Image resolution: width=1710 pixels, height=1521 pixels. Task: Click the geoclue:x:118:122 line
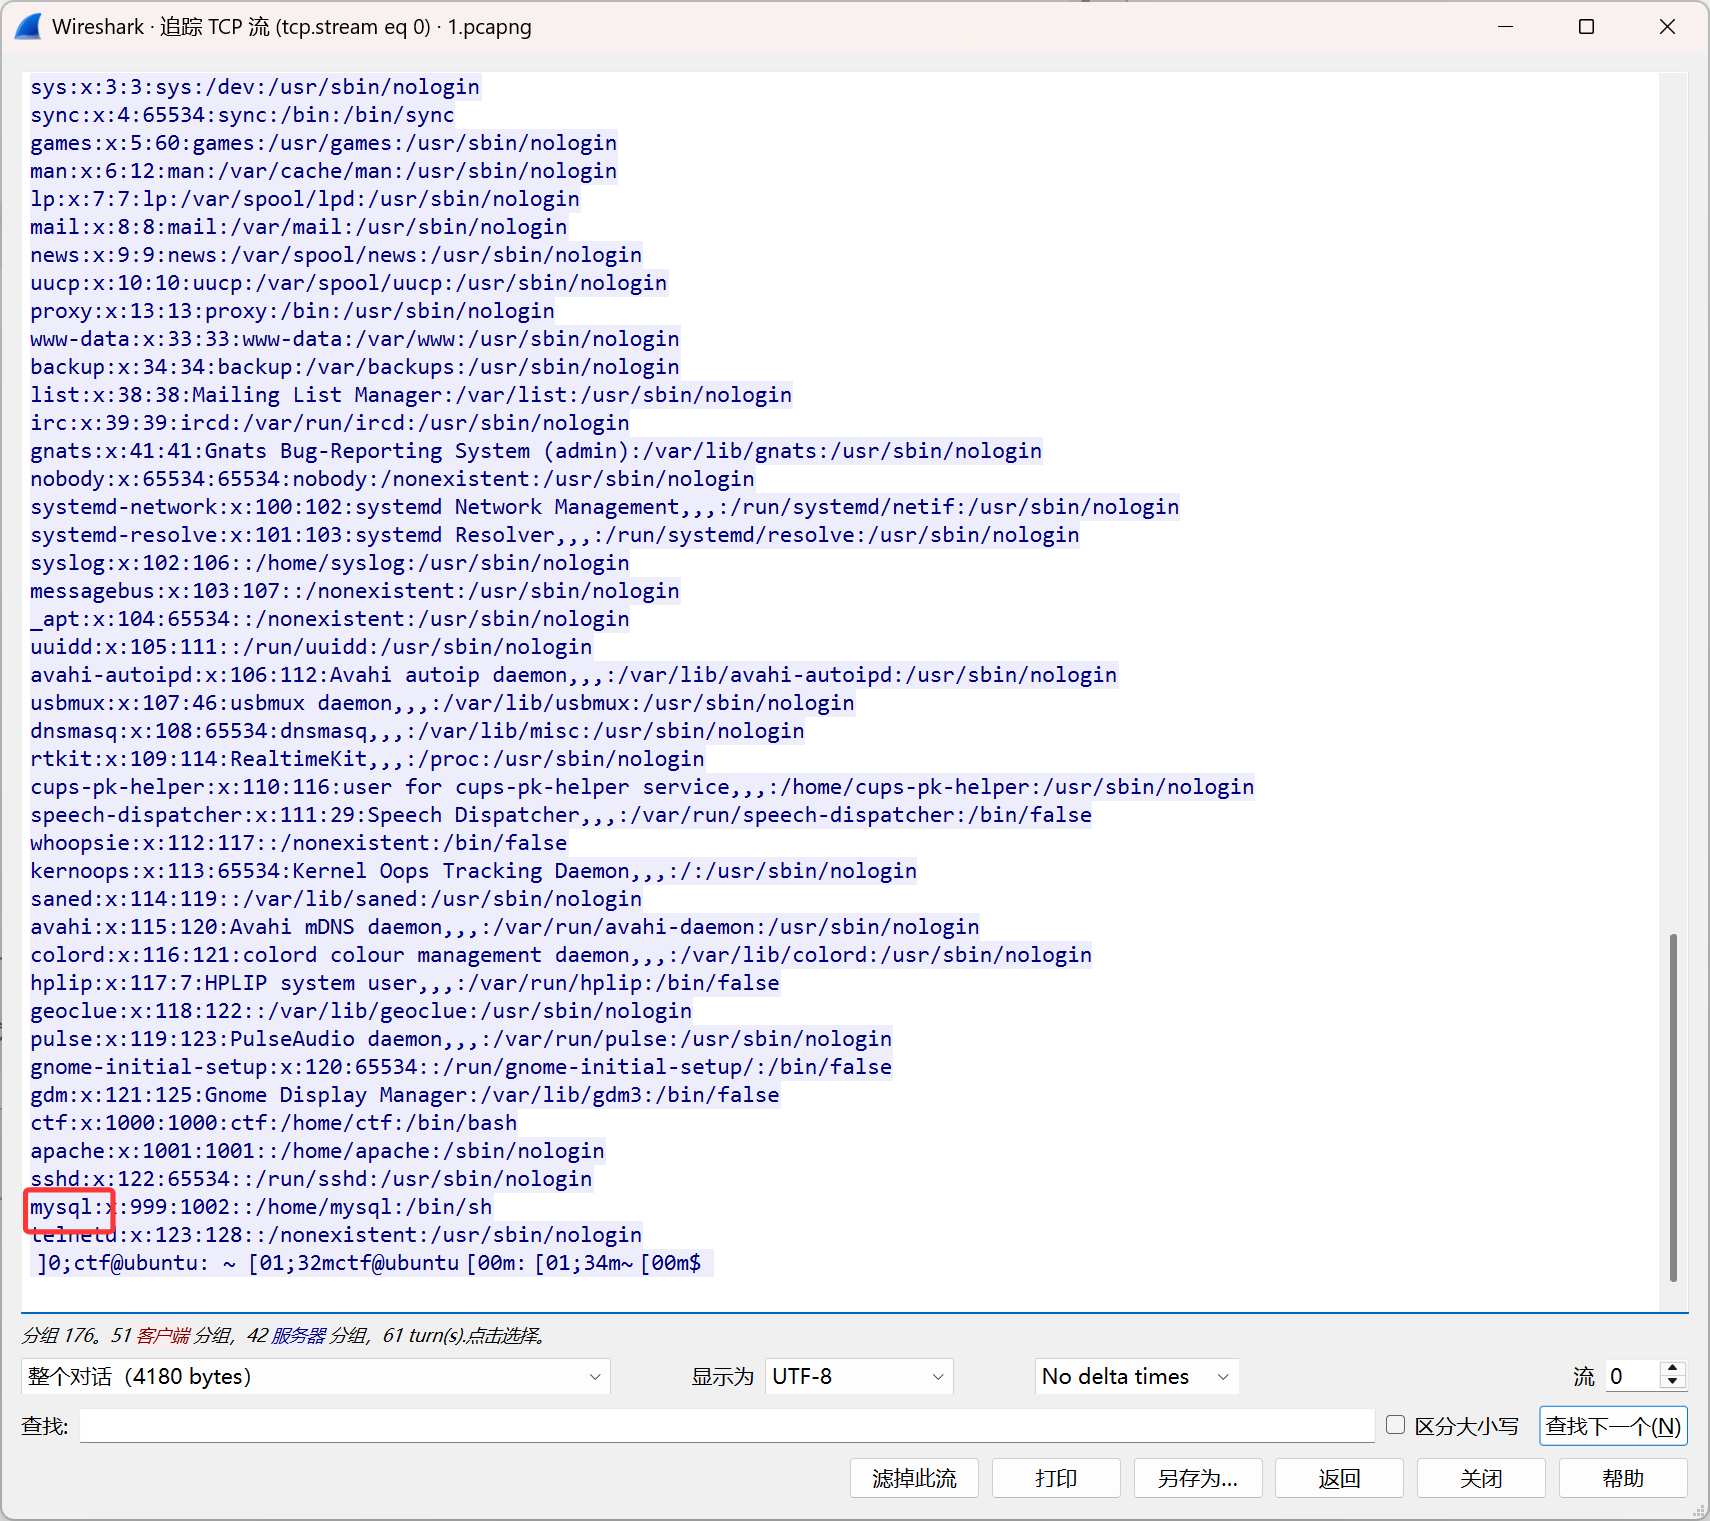[x=361, y=1011]
